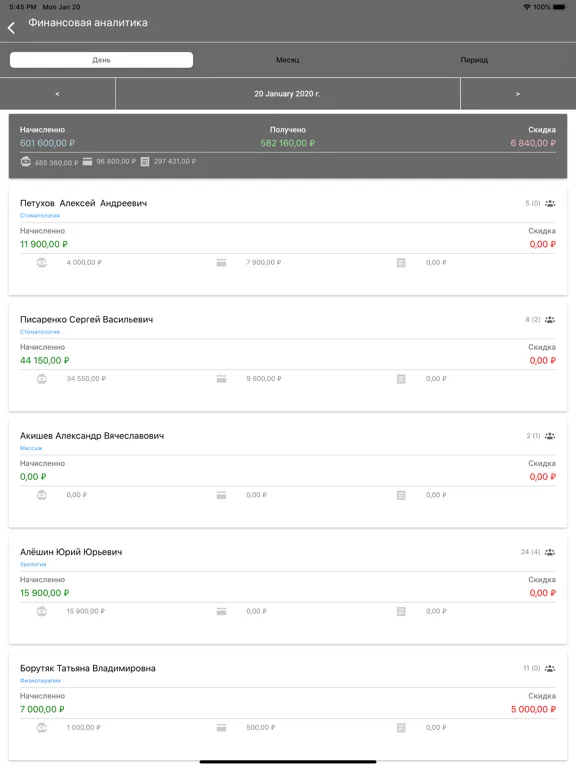Tap Стоматология under Петухов's name

40,216
